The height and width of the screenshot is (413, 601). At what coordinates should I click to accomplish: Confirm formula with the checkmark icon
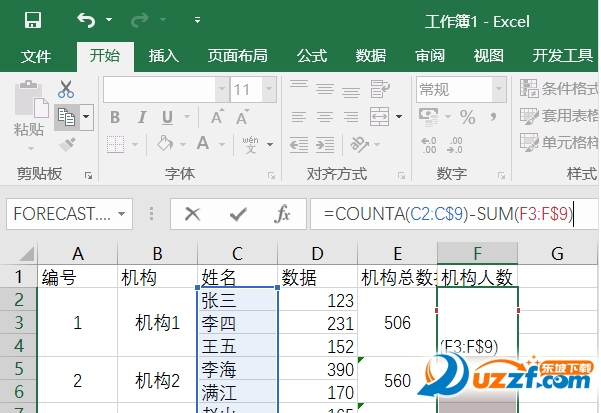point(238,213)
